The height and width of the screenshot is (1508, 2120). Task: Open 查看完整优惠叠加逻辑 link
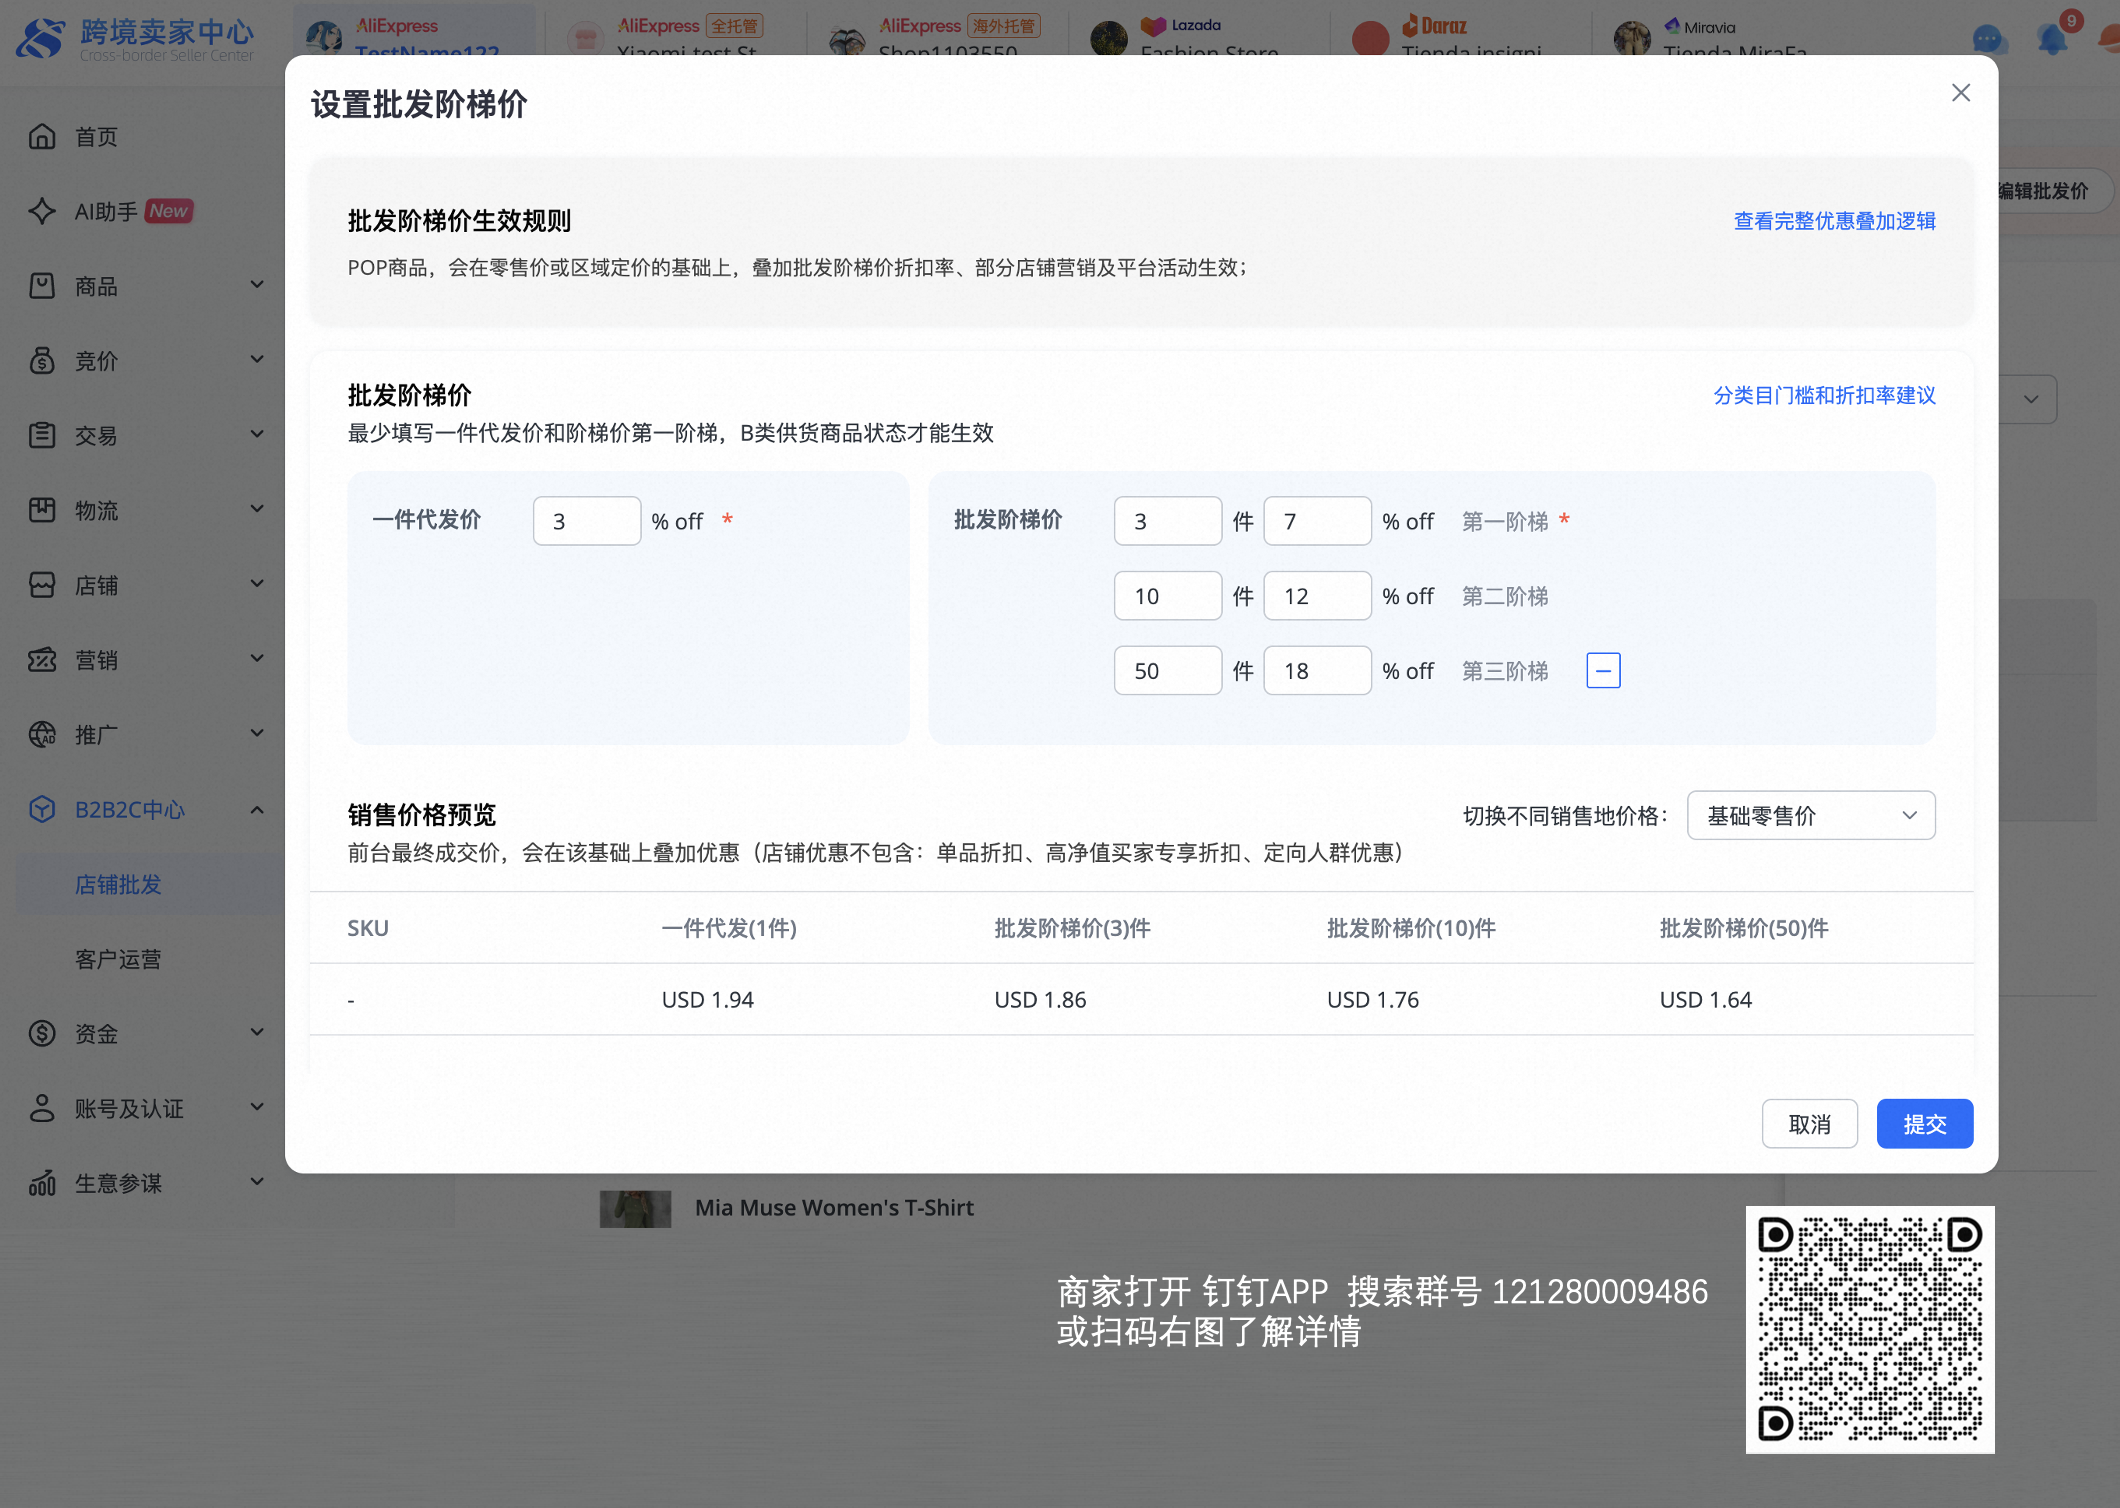point(1833,221)
